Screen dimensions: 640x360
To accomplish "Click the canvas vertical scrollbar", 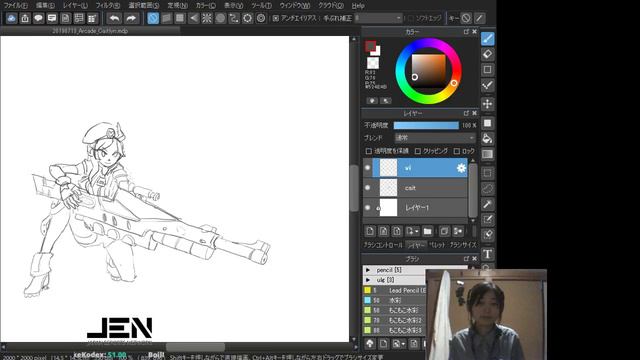I will pyautogui.click(x=354, y=188).
